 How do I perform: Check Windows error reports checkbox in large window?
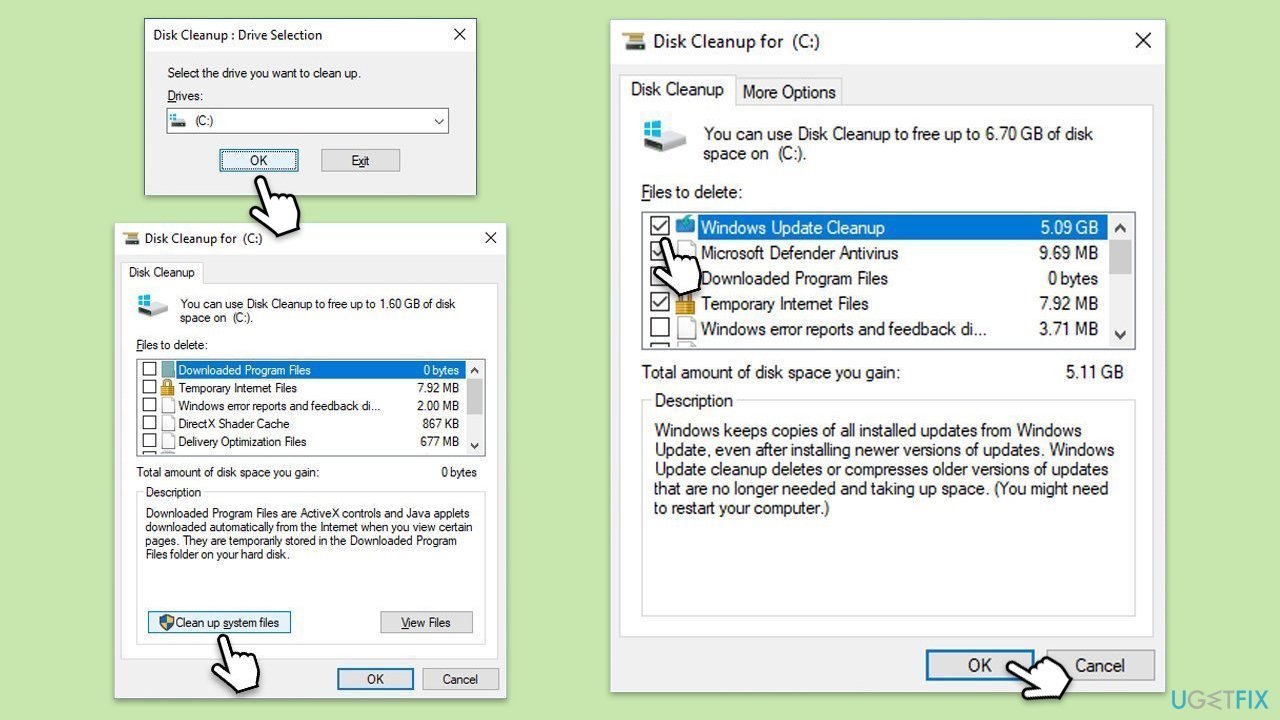(660, 328)
